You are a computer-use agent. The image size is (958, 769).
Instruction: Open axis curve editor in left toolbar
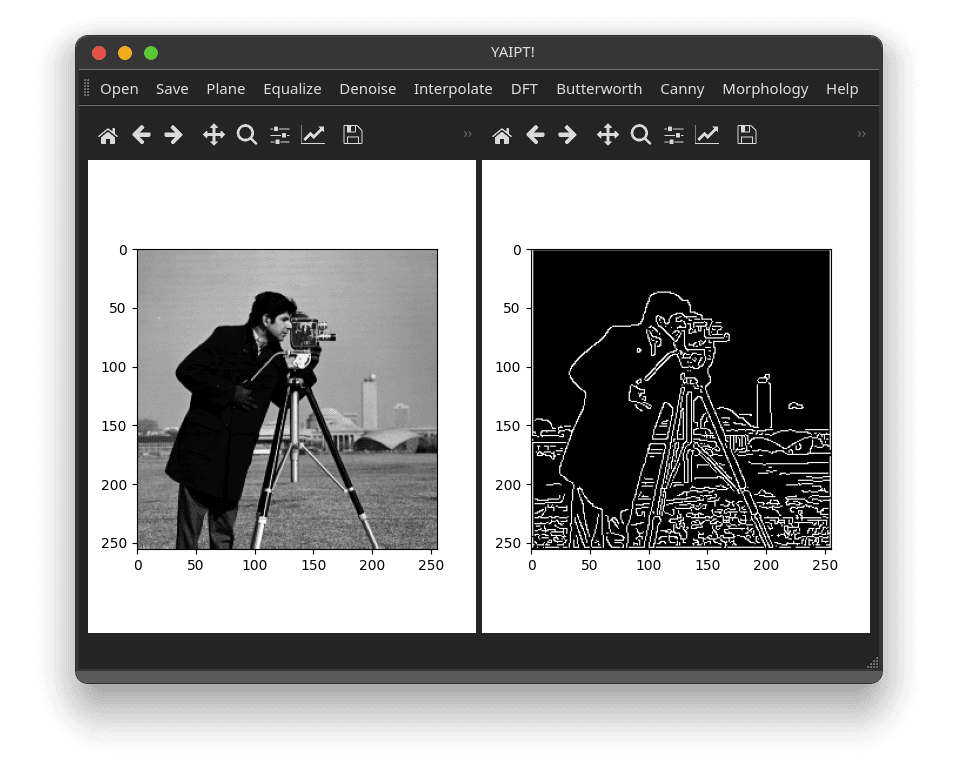(x=313, y=135)
